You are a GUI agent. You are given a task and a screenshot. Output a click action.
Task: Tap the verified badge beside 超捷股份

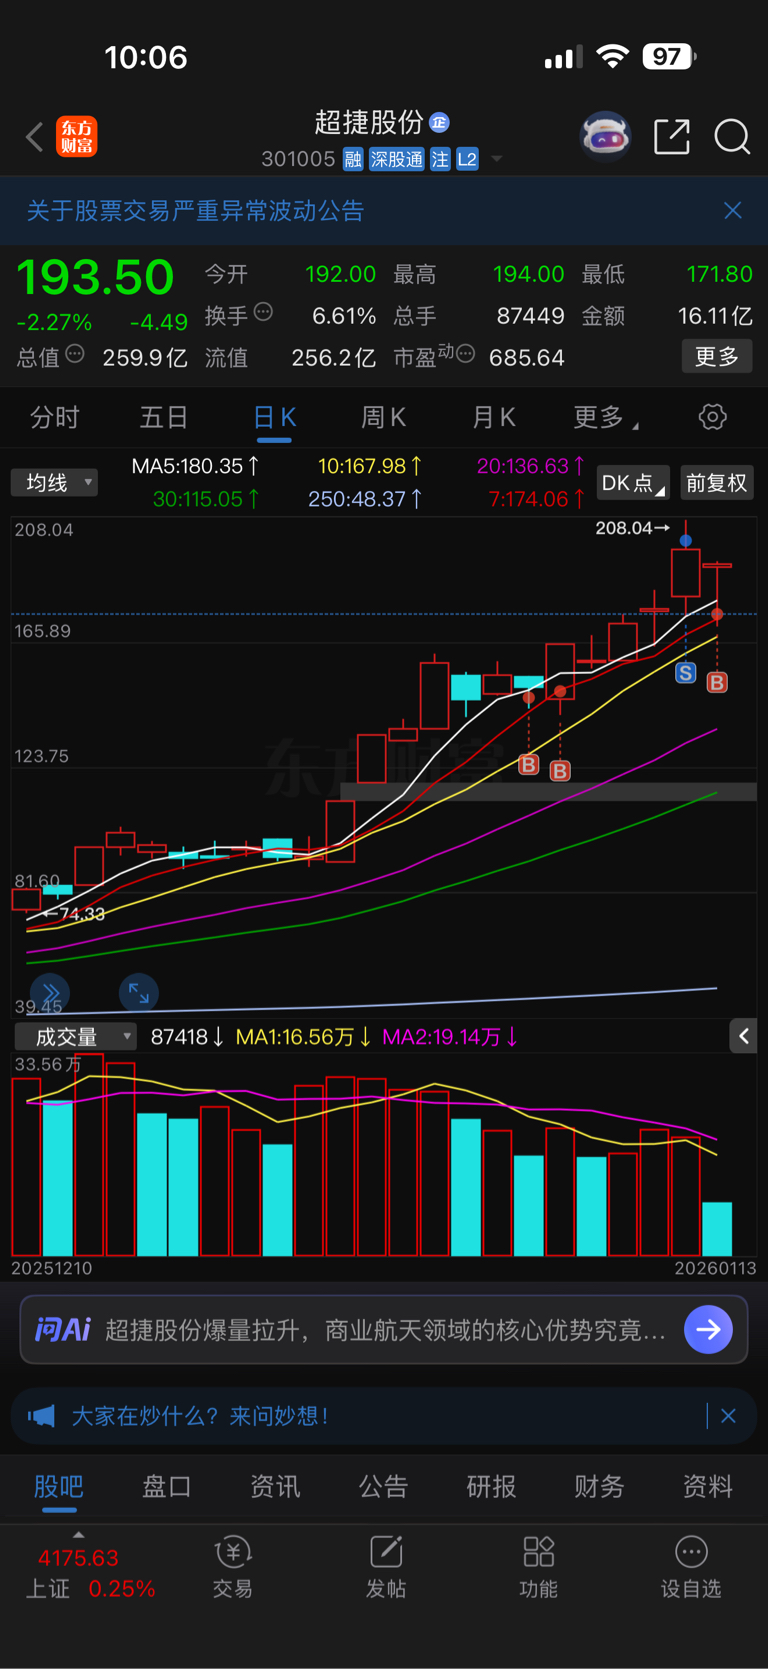coord(439,123)
